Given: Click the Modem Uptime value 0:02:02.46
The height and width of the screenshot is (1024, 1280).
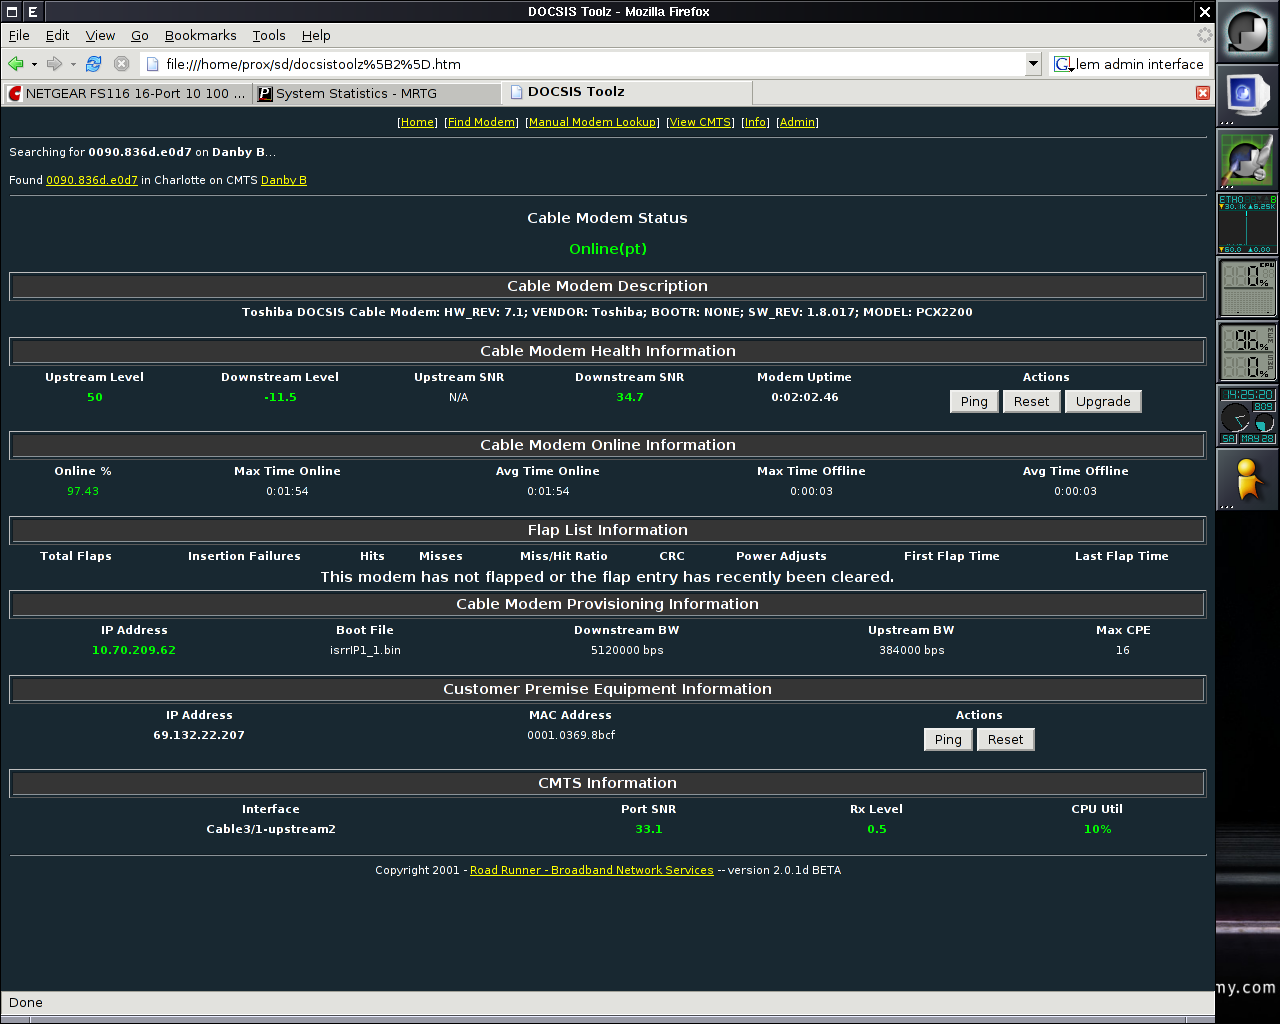Looking at the screenshot, I should (x=805, y=397).
